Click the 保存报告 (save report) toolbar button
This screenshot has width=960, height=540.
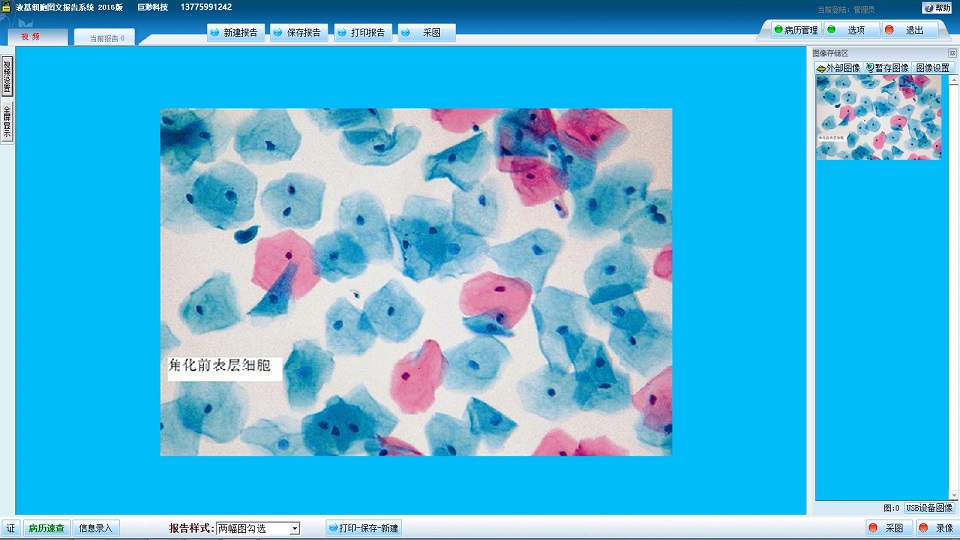299,32
